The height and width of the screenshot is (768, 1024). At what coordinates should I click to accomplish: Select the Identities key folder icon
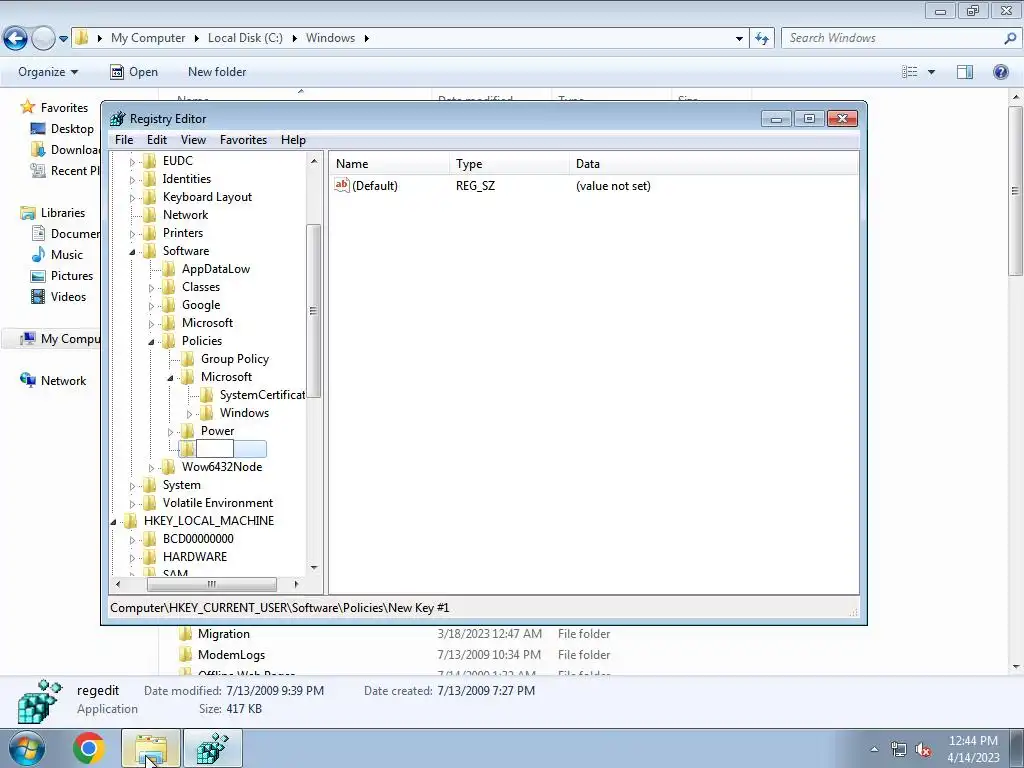point(150,179)
